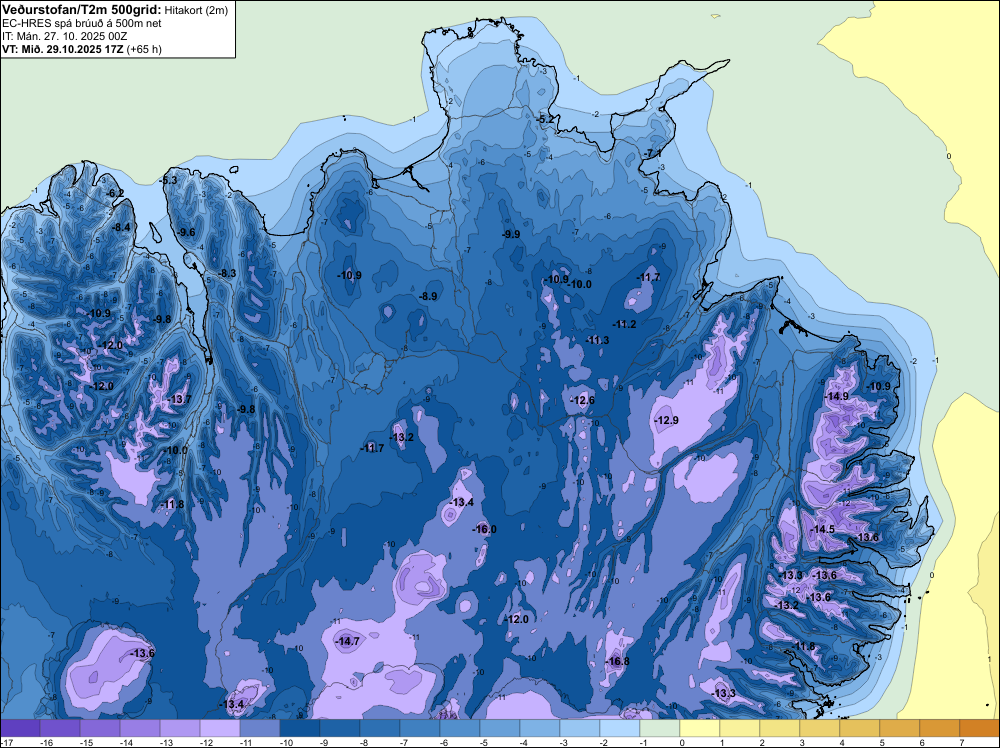
Task: Click the -12.6 temperature value
Action: [582, 400]
